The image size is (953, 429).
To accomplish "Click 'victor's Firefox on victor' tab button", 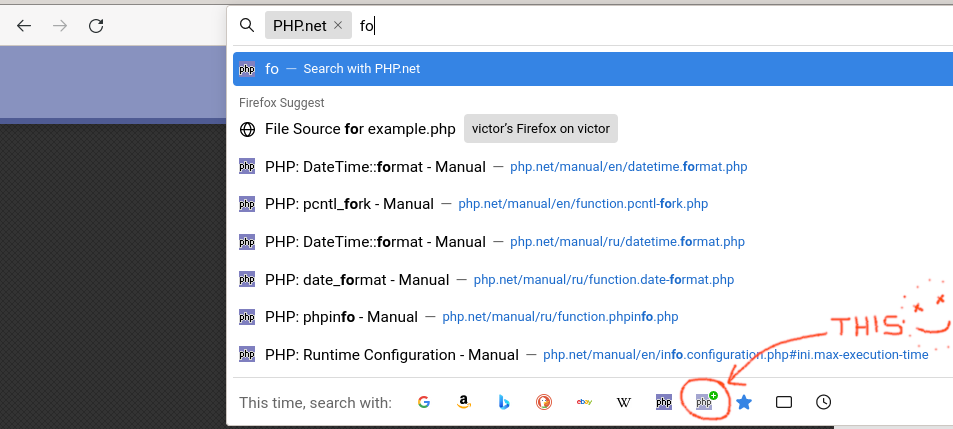I will pyautogui.click(x=541, y=129).
